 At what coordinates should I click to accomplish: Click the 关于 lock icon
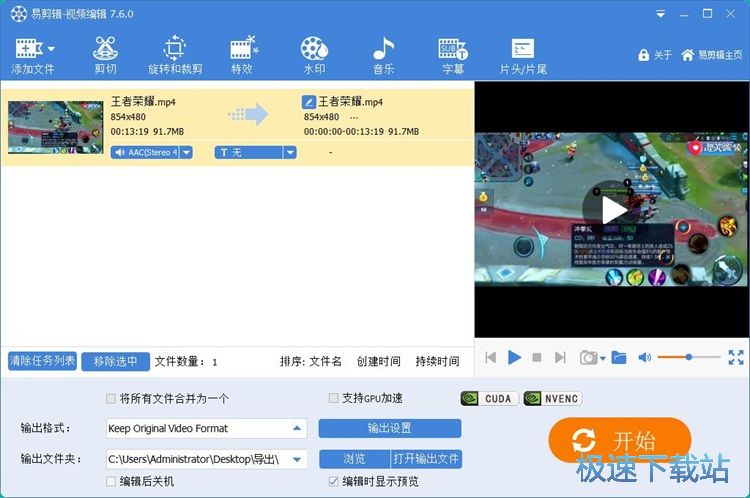(x=643, y=55)
